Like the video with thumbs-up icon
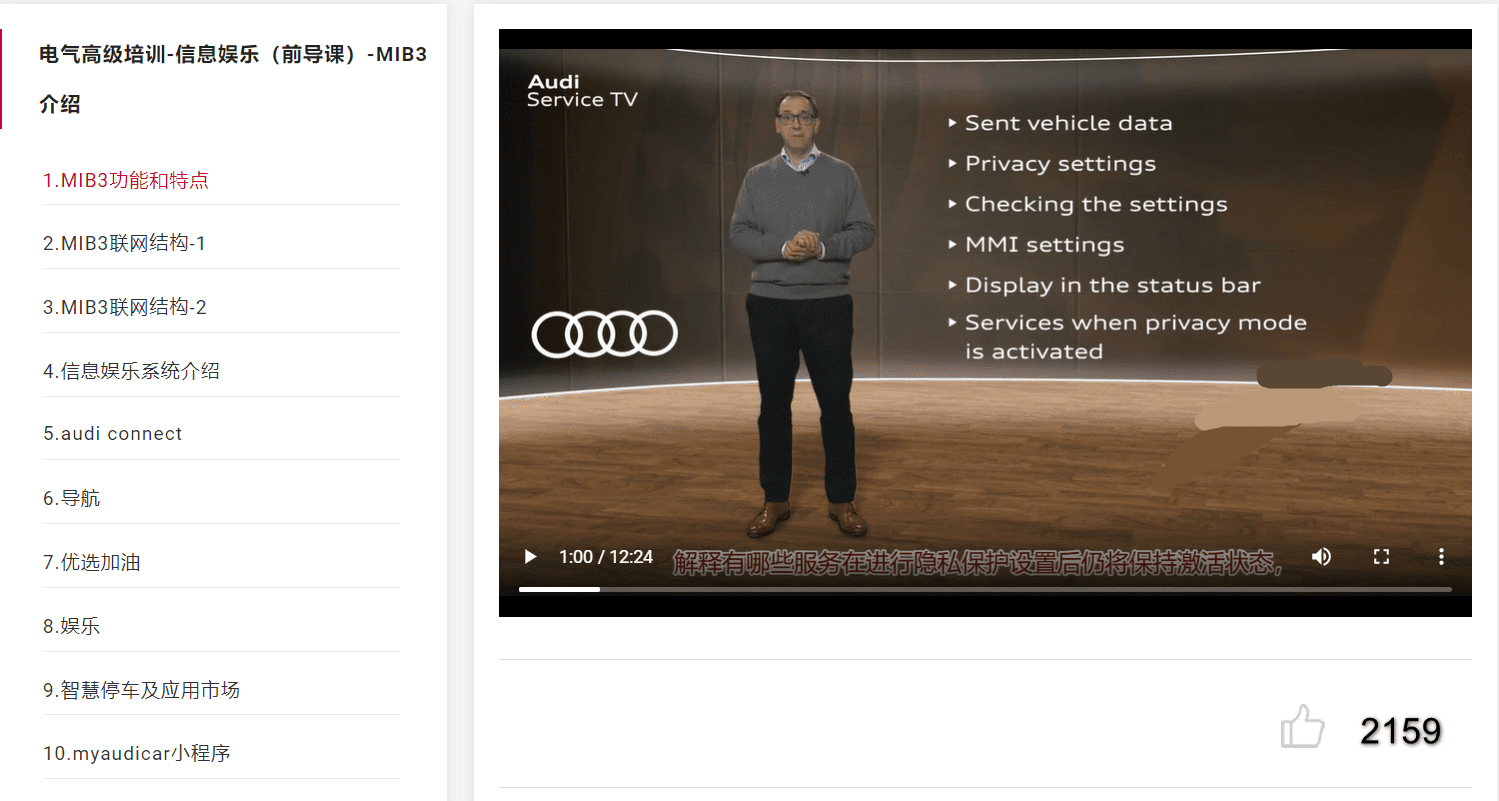 [1302, 727]
